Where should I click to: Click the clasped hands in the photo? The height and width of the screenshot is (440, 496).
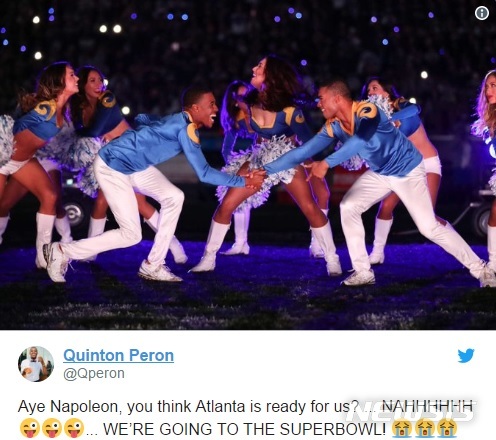click(x=256, y=179)
